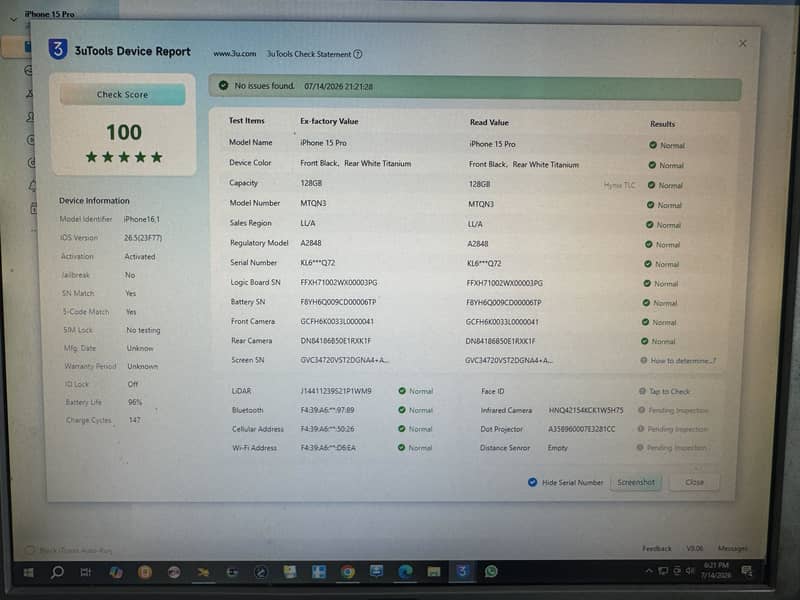This screenshot has width=800, height=600.
Task: Open the www.3u.com link
Action: coord(235,54)
